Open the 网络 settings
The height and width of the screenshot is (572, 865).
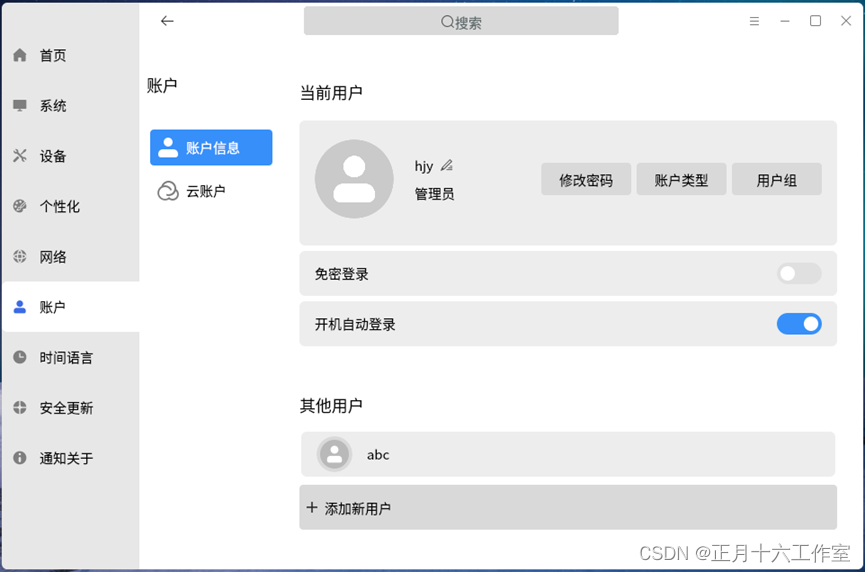point(71,256)
